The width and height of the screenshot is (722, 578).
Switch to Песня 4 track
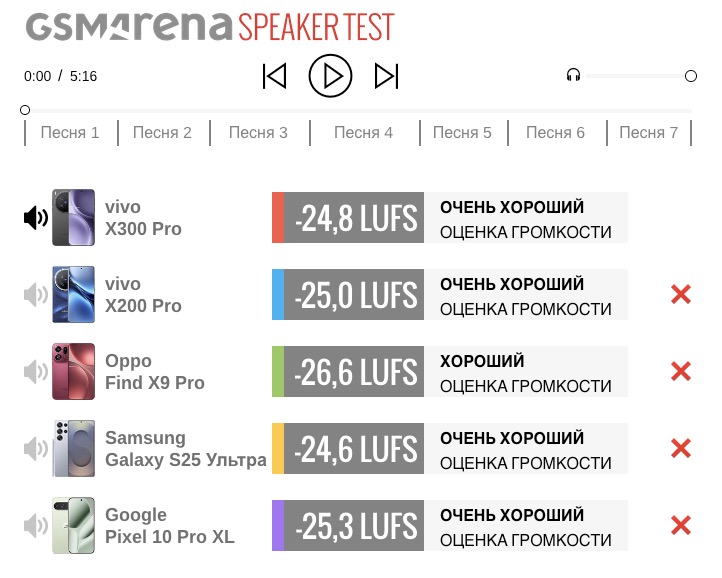363,133
